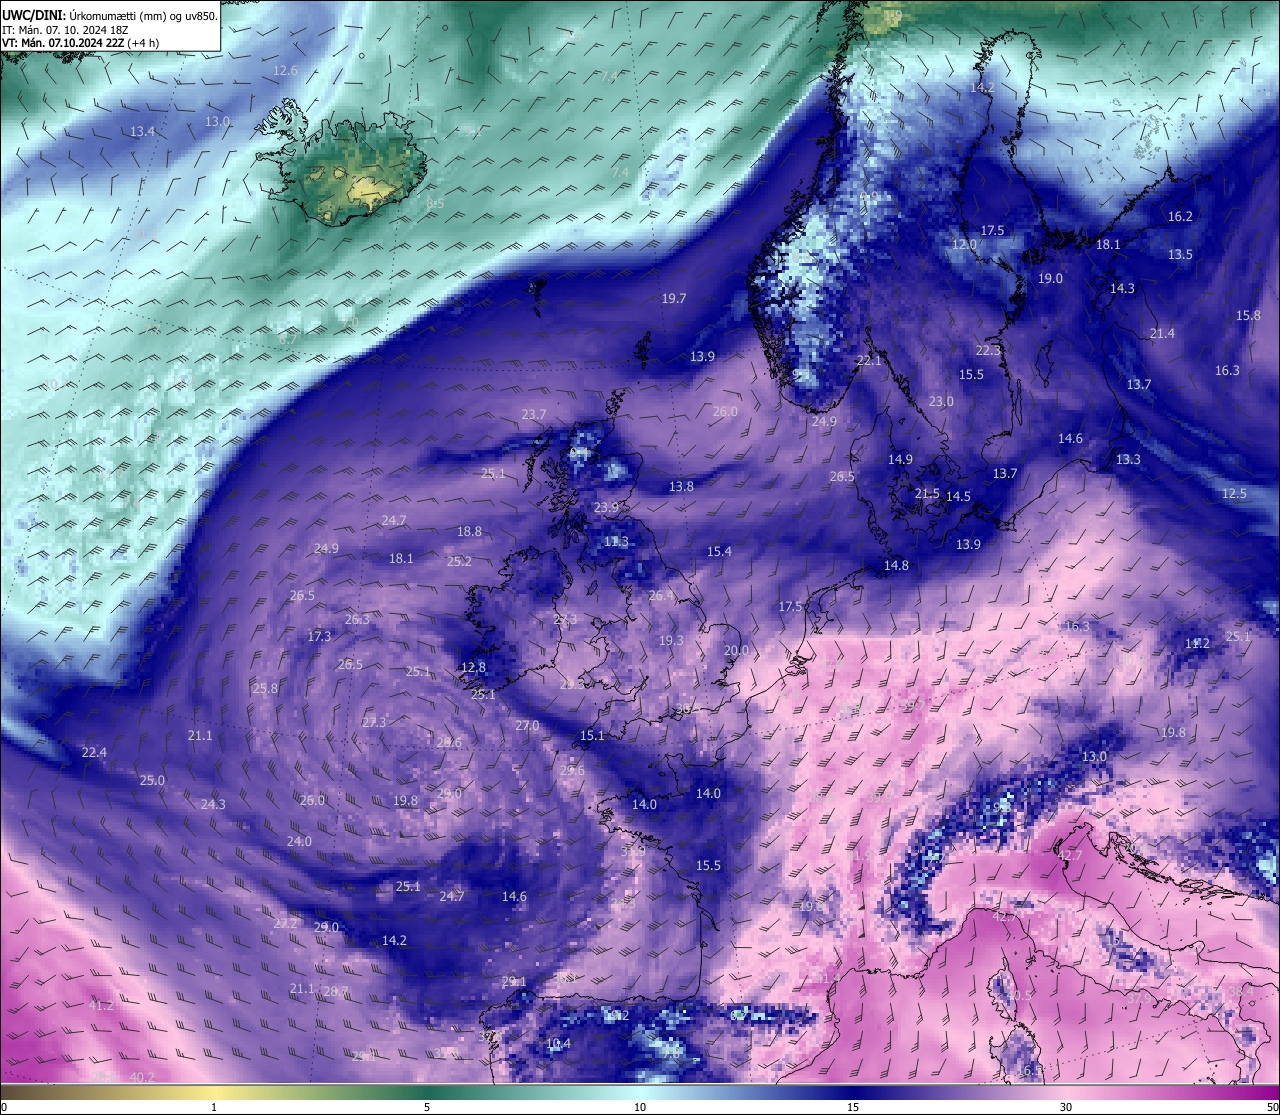Viewport: 1280px width, 1115px height.
Task: Click the 'VT: Mán. 07.10.2024 22Z (+4 h)' line
Action: coord(80,43)
